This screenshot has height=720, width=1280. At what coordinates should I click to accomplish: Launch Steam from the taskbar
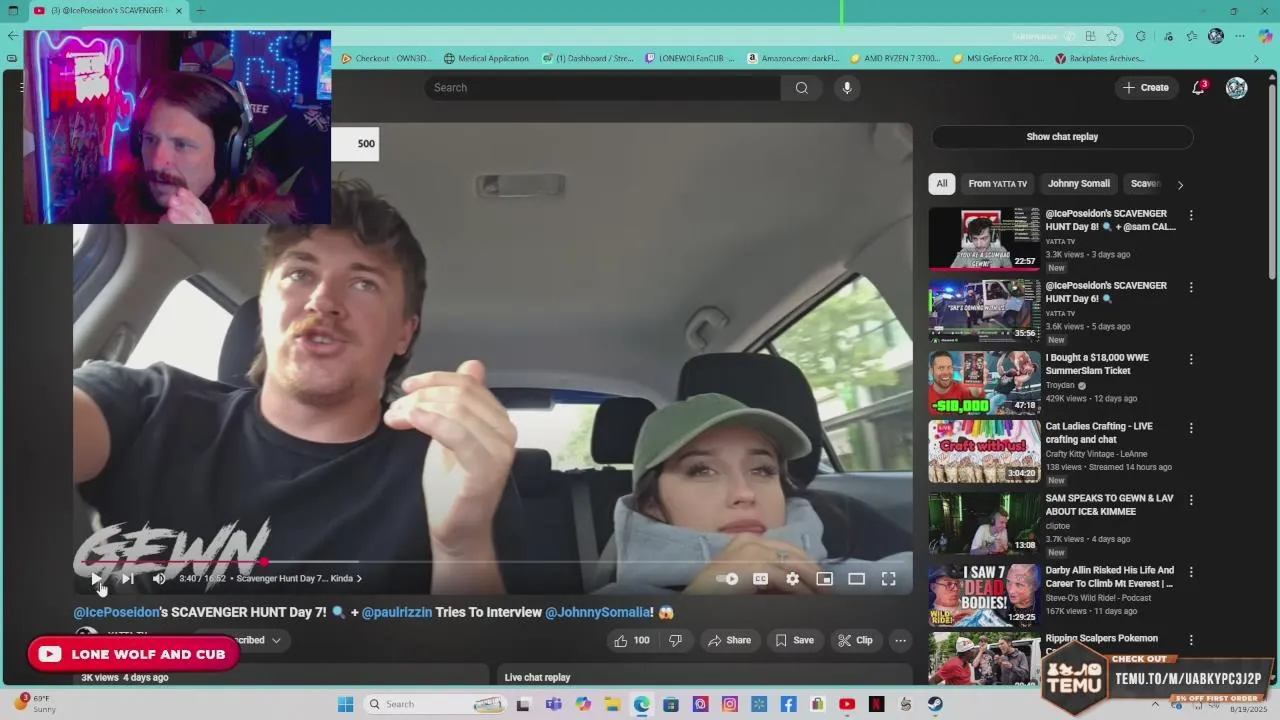click(935, 704)
